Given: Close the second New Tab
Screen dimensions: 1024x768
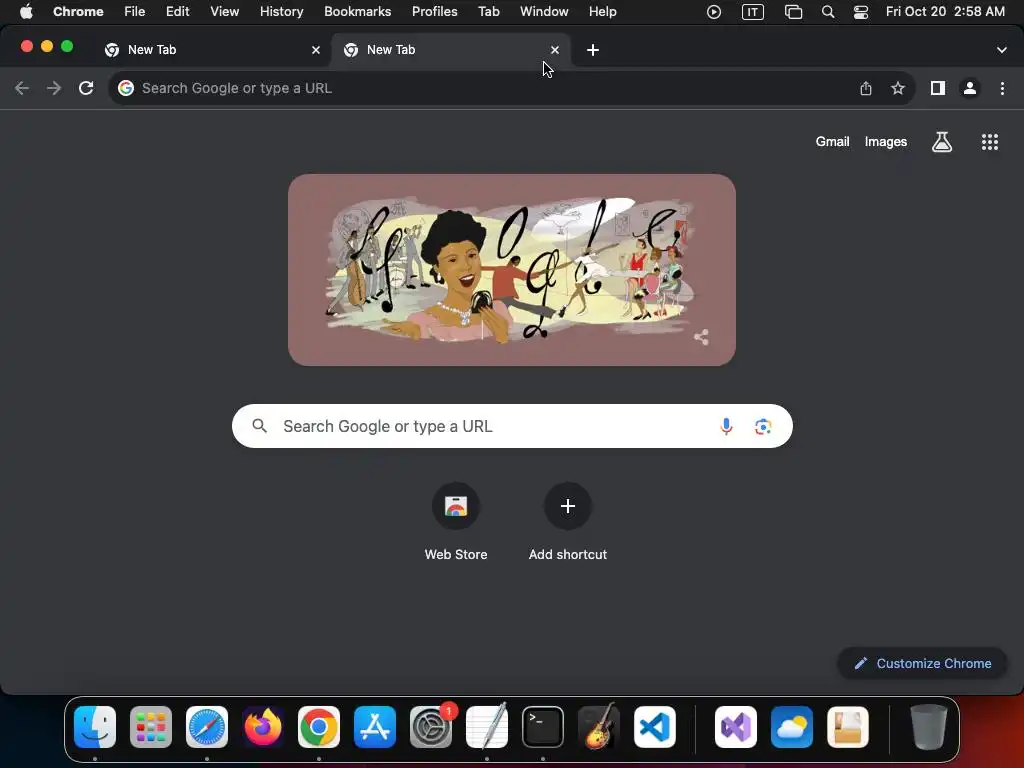Looking at the screenshot, I should (x=555, y=50).
